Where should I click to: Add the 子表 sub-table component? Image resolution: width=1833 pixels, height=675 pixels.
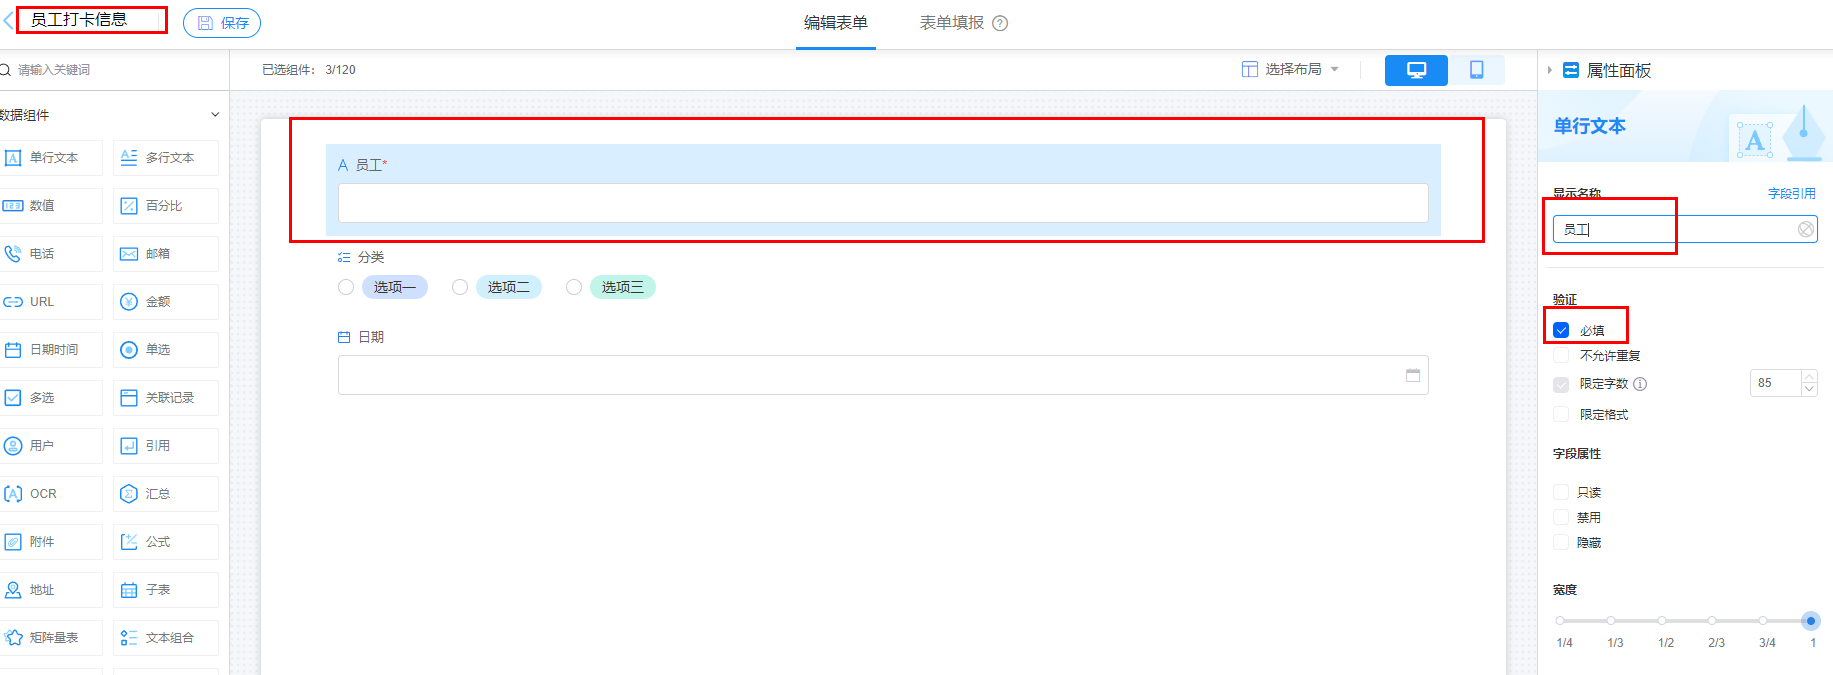(166, 590)
